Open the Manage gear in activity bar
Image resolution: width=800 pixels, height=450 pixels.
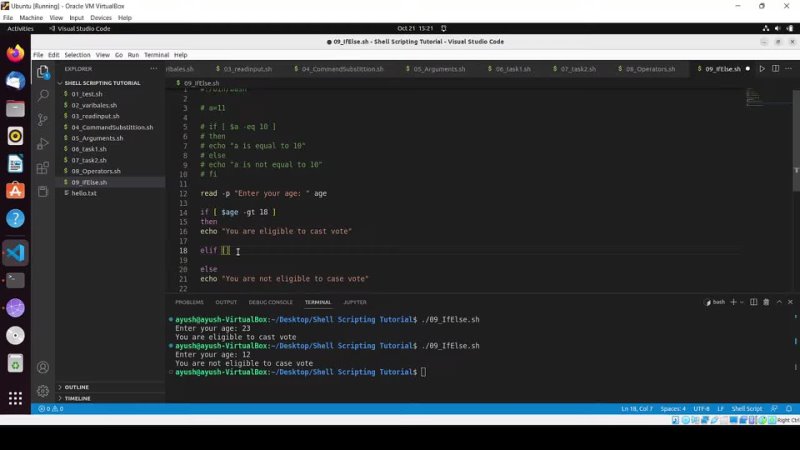(43, 391)
